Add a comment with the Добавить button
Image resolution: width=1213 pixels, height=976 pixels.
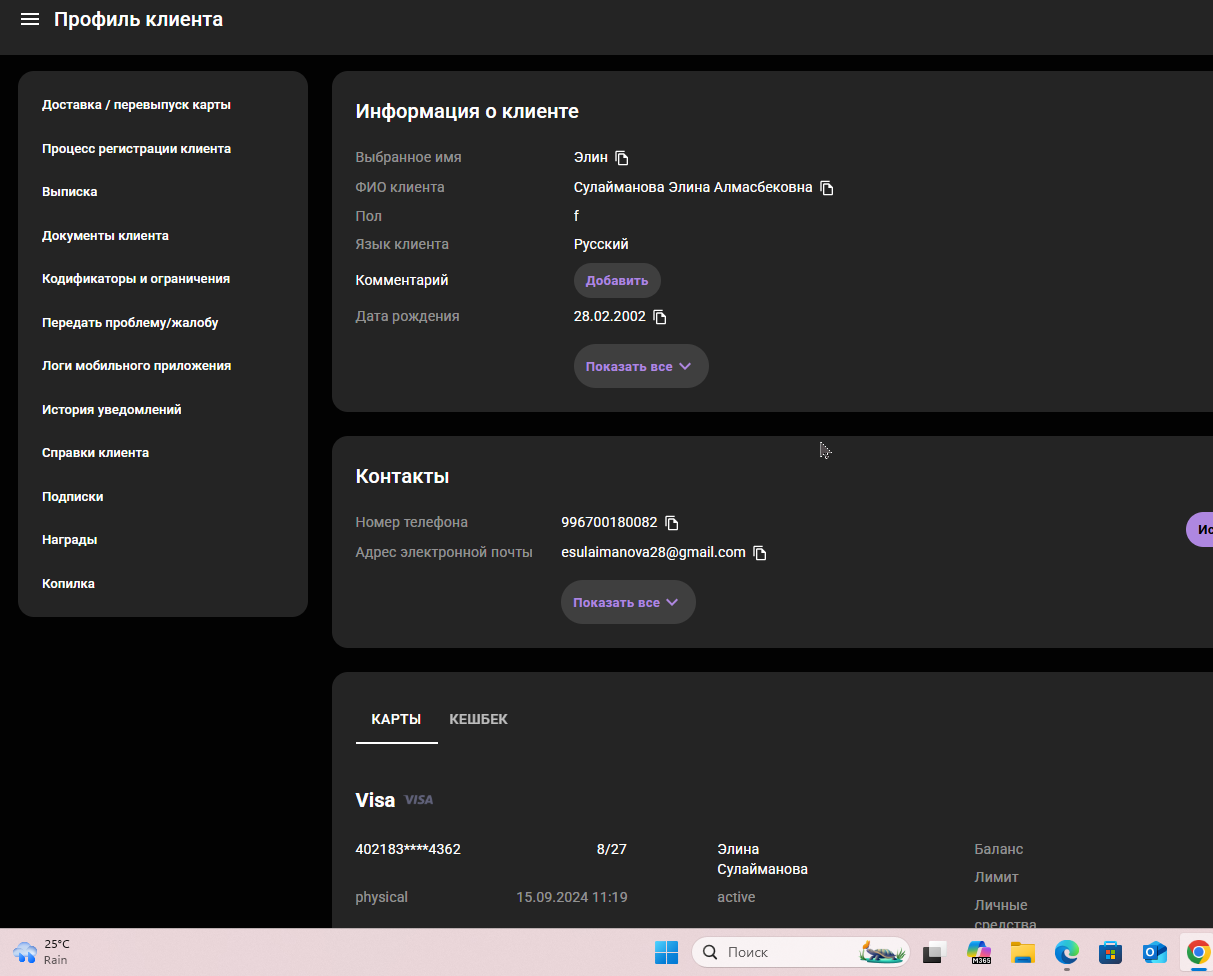click(617, 281)
